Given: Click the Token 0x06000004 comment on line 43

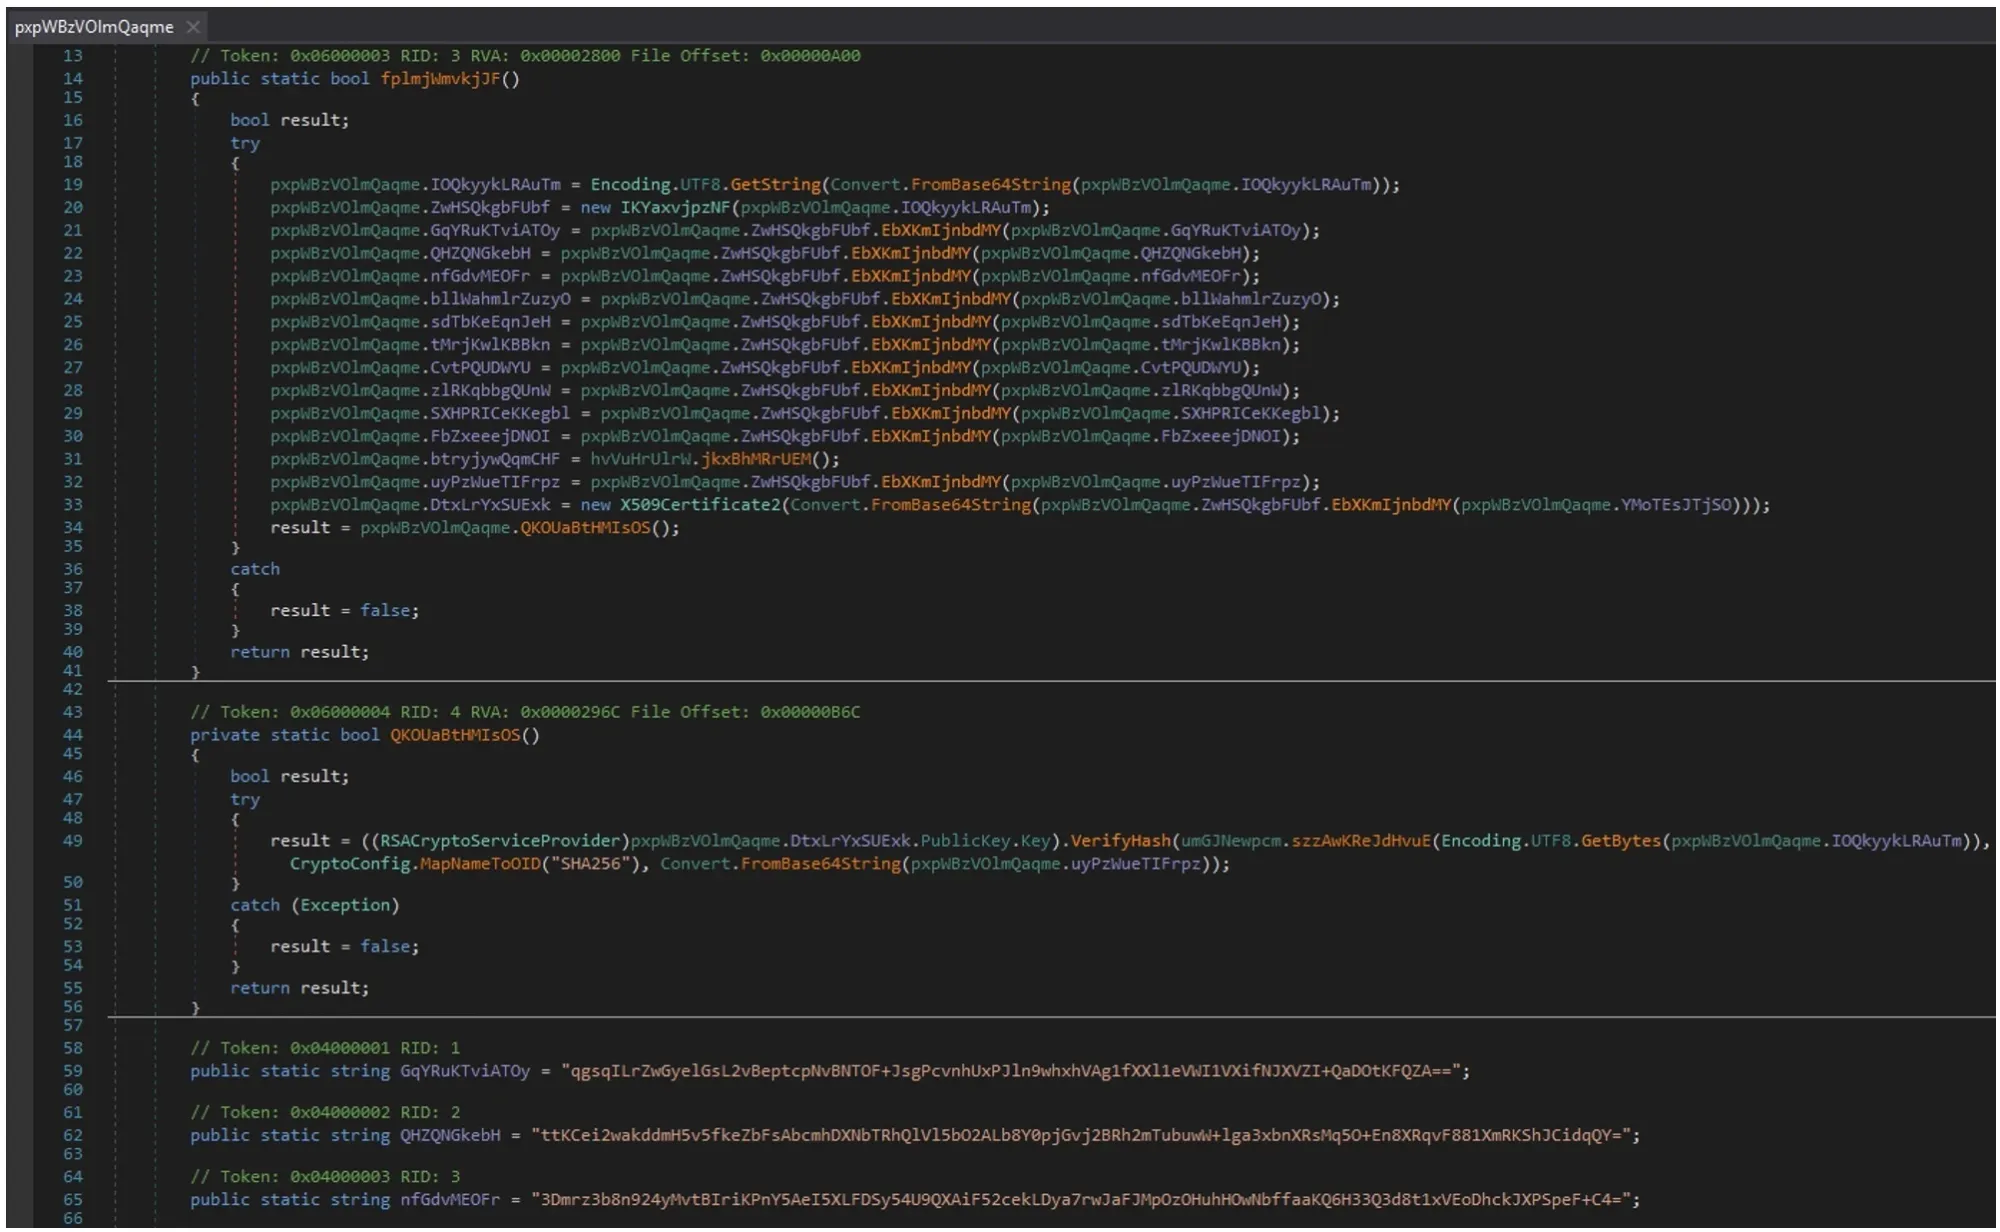Looking at the screenshot, I should coord(525,713).
